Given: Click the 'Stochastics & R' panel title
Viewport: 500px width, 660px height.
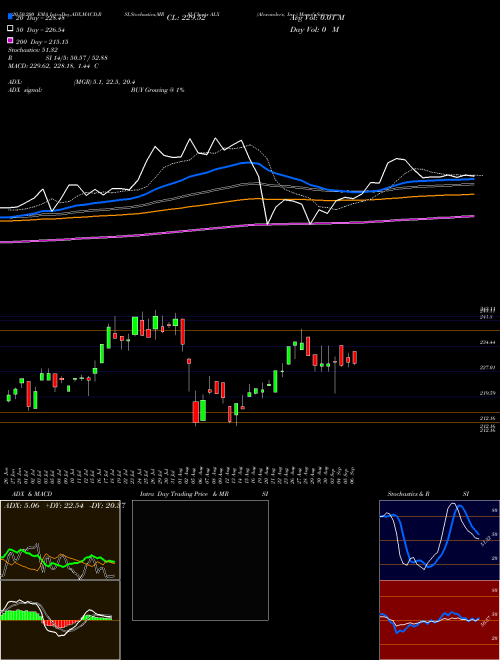Looking at the screenshot, I should (x=408, y=494).
